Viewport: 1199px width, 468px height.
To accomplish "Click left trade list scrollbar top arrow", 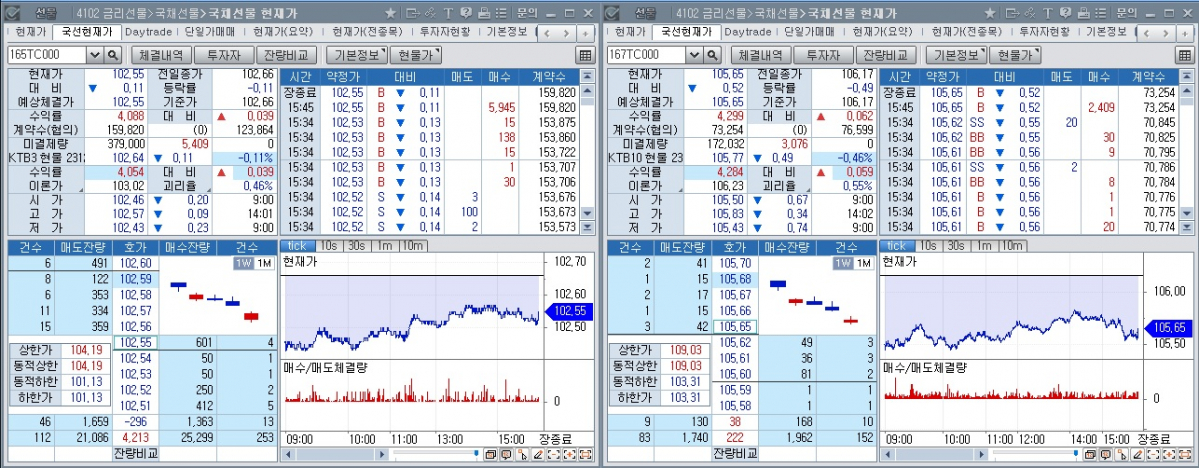I will [587, 76].
